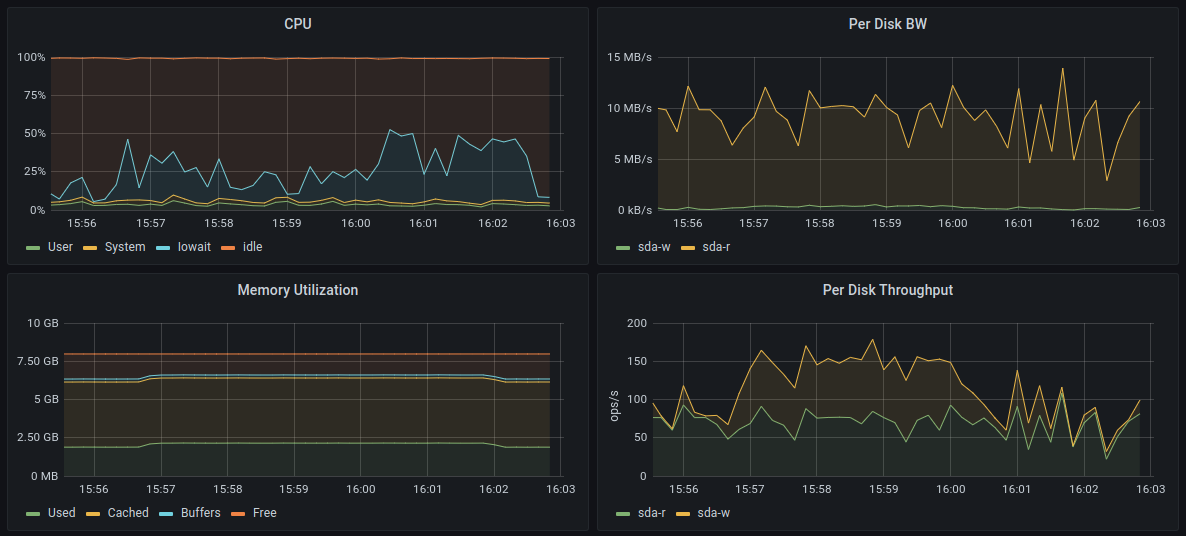The image size is (1186, 536).
Task: Click sda-w label in Per Disk Throughput legend
Action: pos(715,513)
